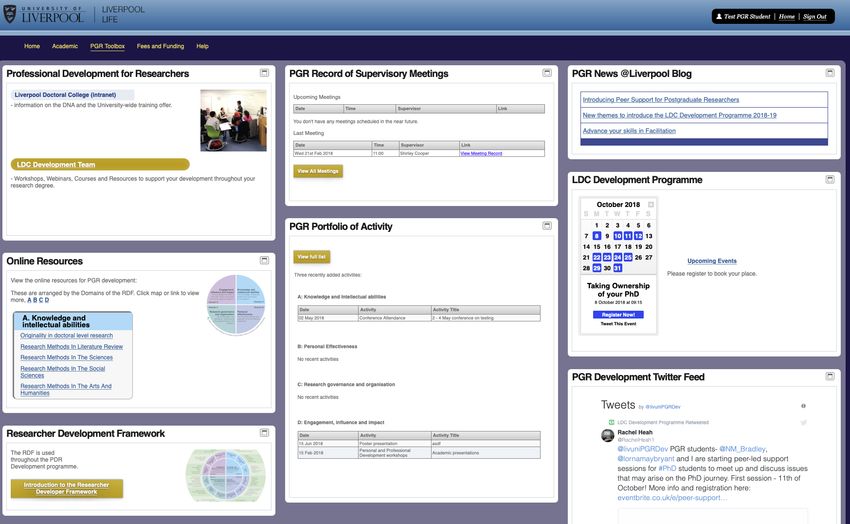
Task: Collapse the PGR News @Liverpool Blog panel
Action: [x=830, y=73]
